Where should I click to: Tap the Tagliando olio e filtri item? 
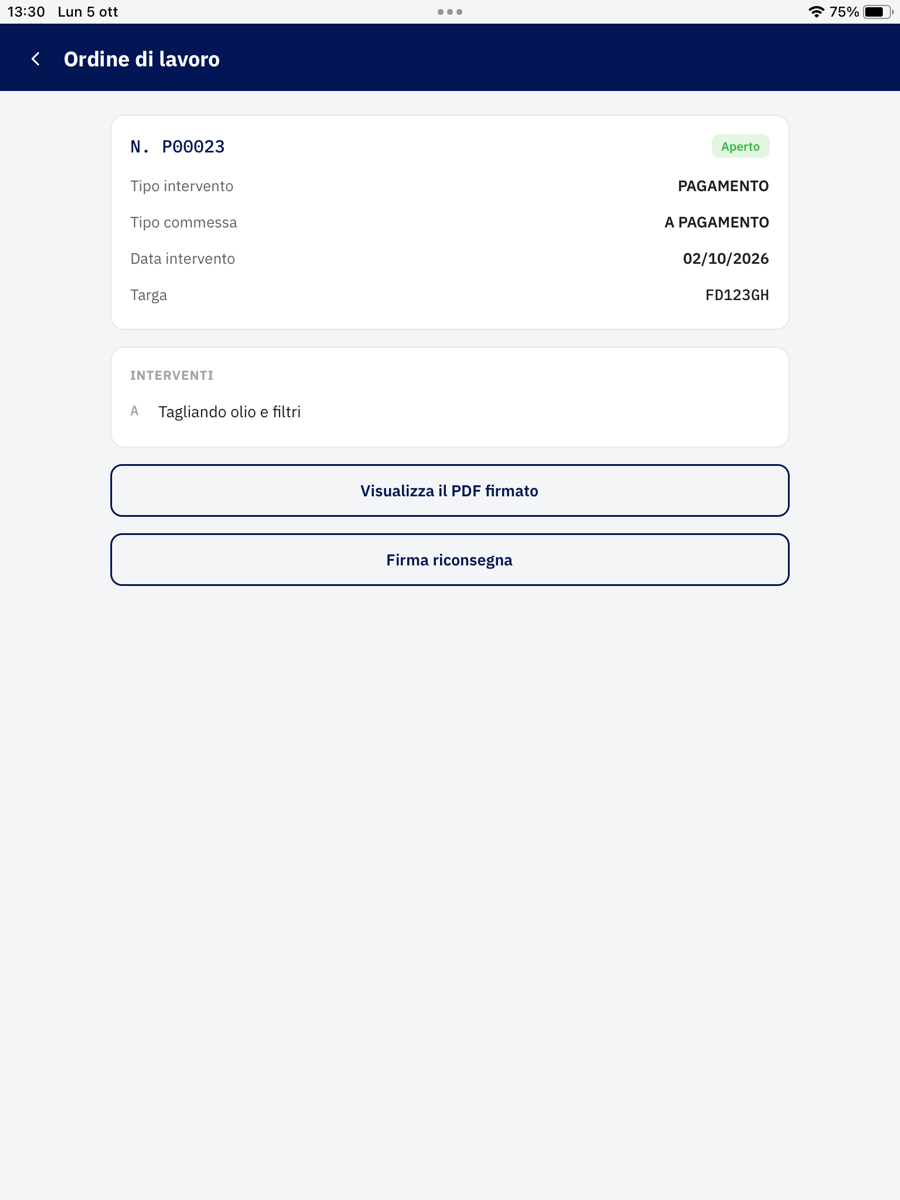tap(229, 412)
